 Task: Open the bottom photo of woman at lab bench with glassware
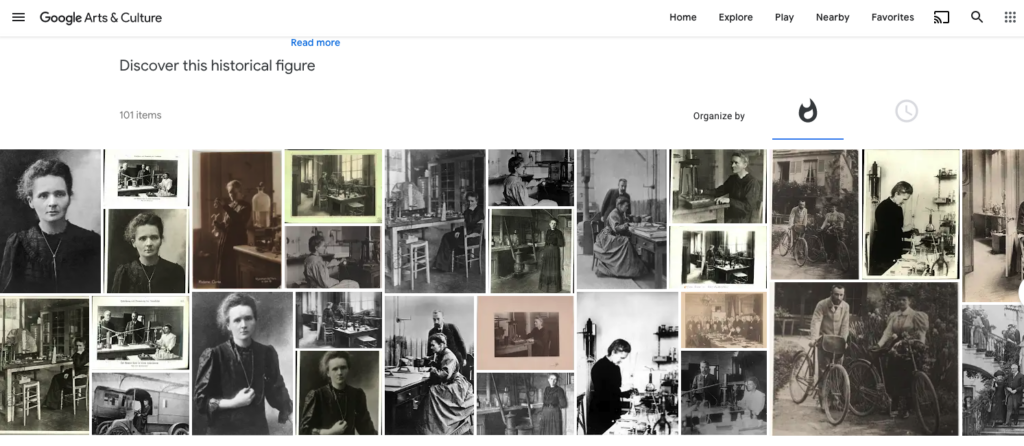[628, 363]
